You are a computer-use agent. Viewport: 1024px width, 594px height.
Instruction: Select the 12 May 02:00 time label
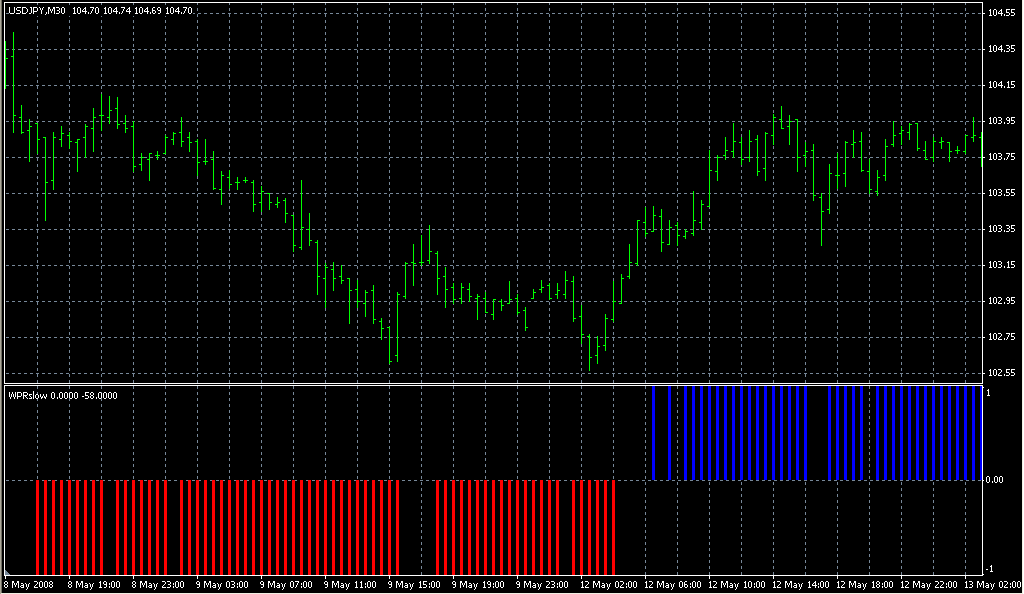pyautogui.click(x=605, y=584)
